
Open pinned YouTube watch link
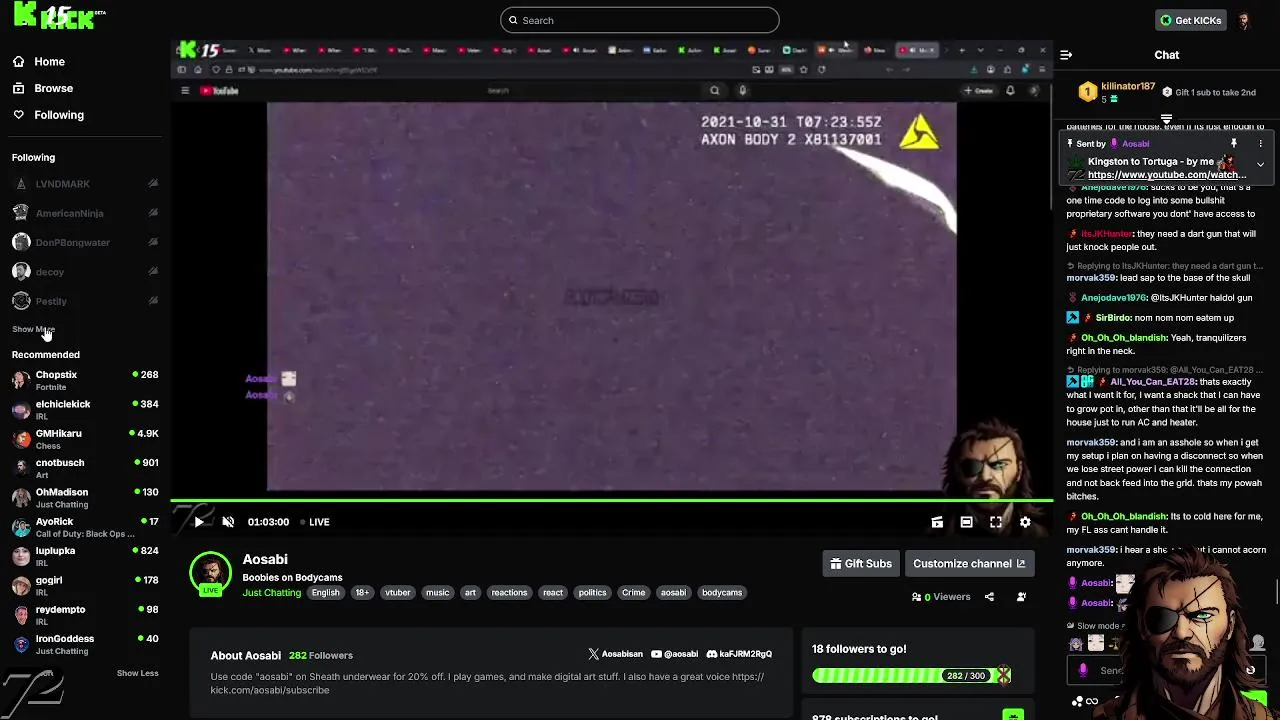(x=1167, y=175)
